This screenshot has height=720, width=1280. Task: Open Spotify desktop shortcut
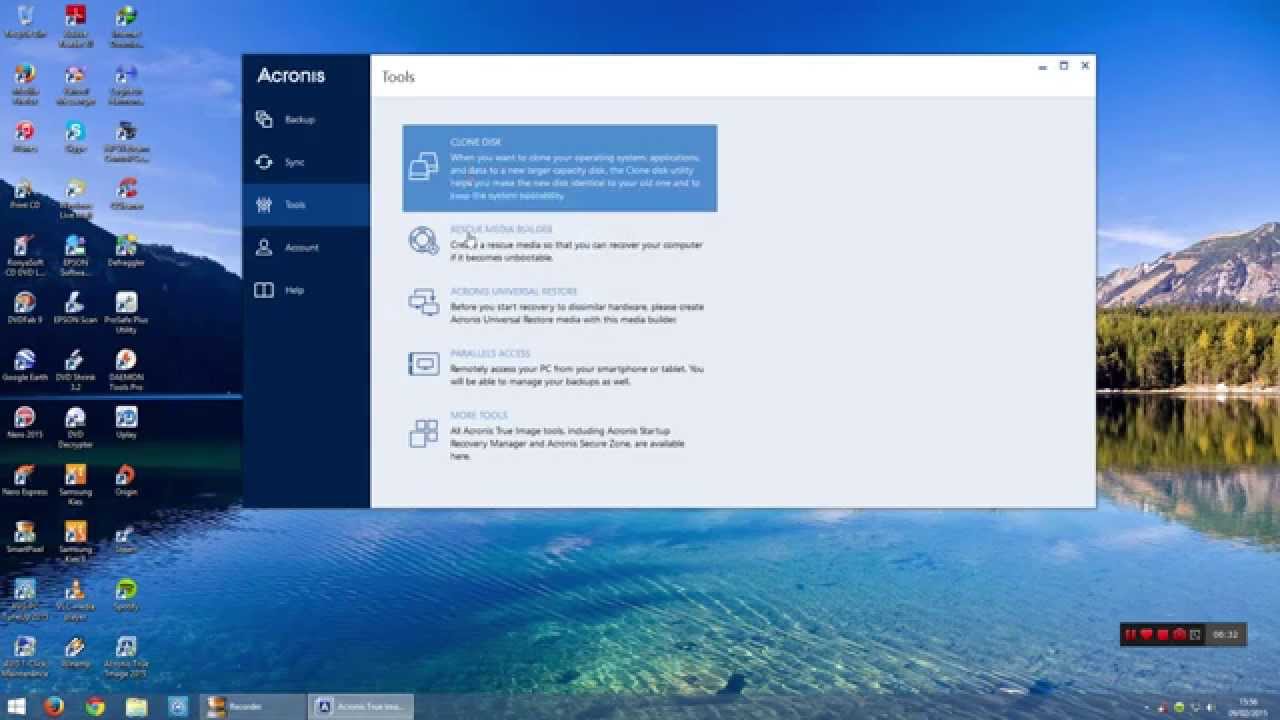[x=126, y=595]
